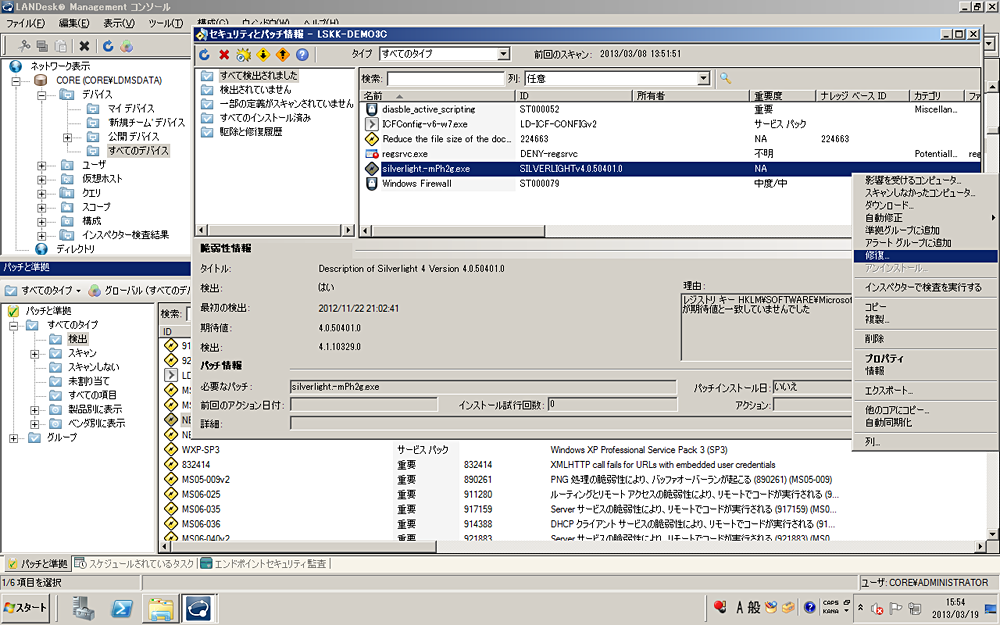
Task: Click the red X icon in patch window toolbar
Action: [224, 55]
